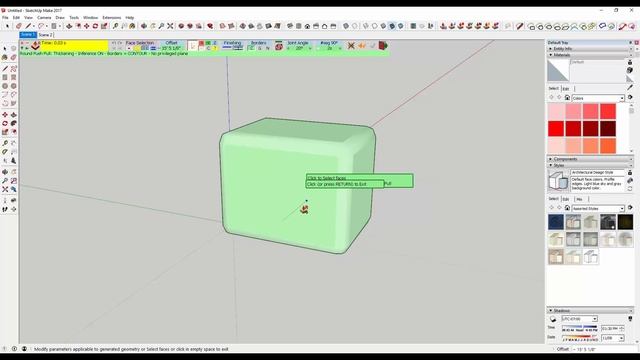The height and width of the screenshot is (360, 640).
Task: Expand the Components panel
Action: click(590, 159)
